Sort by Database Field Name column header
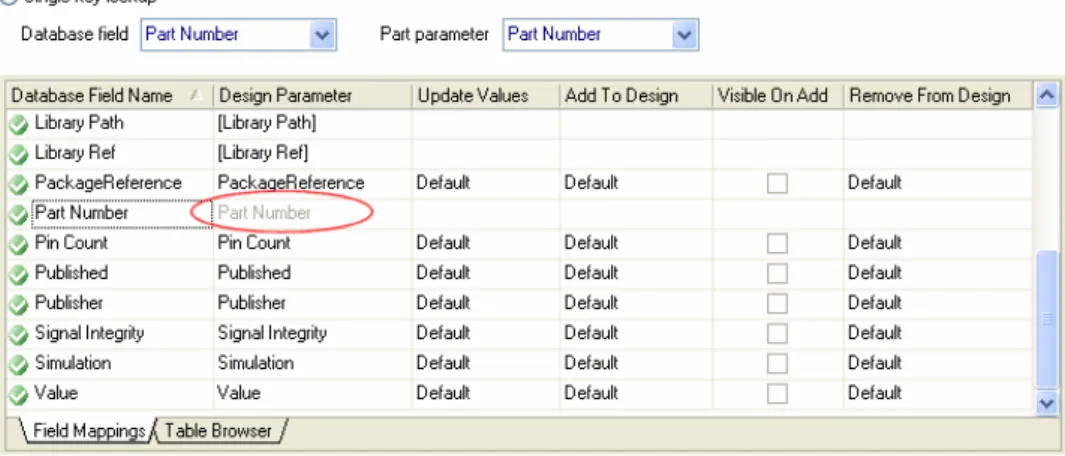 pos(109,96)
